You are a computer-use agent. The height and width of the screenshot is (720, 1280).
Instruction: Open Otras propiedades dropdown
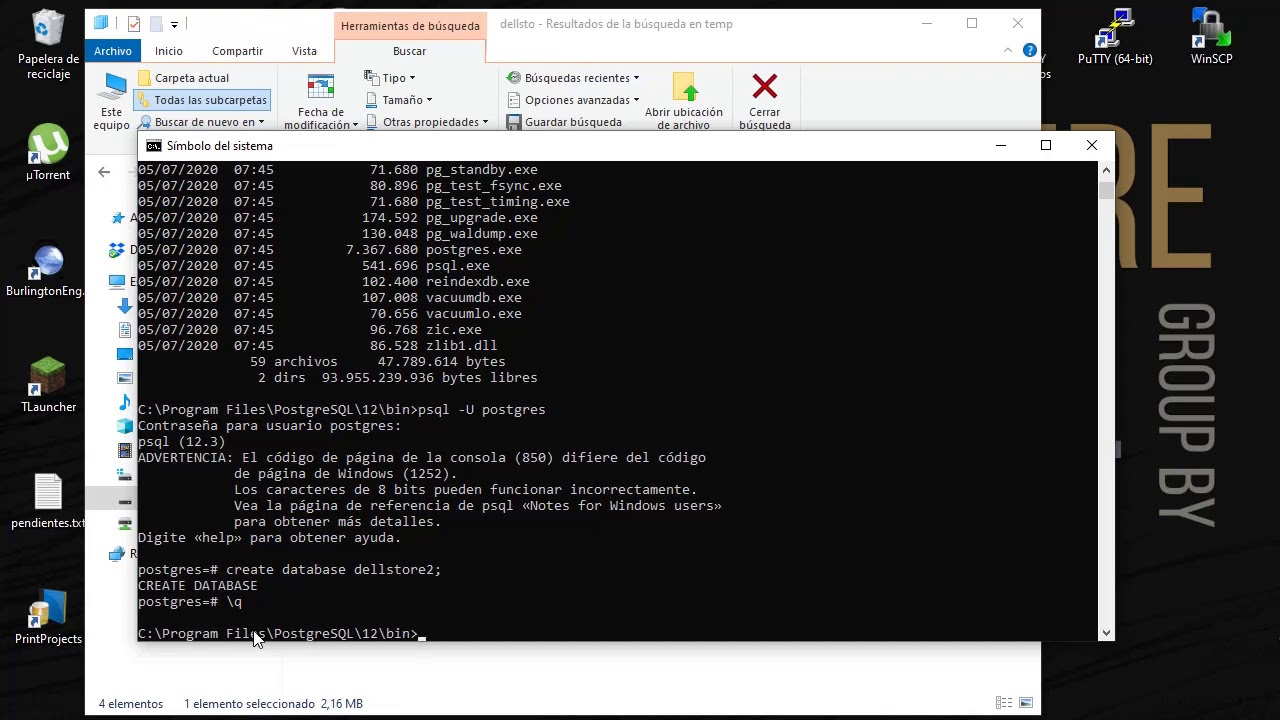point(427,122)
